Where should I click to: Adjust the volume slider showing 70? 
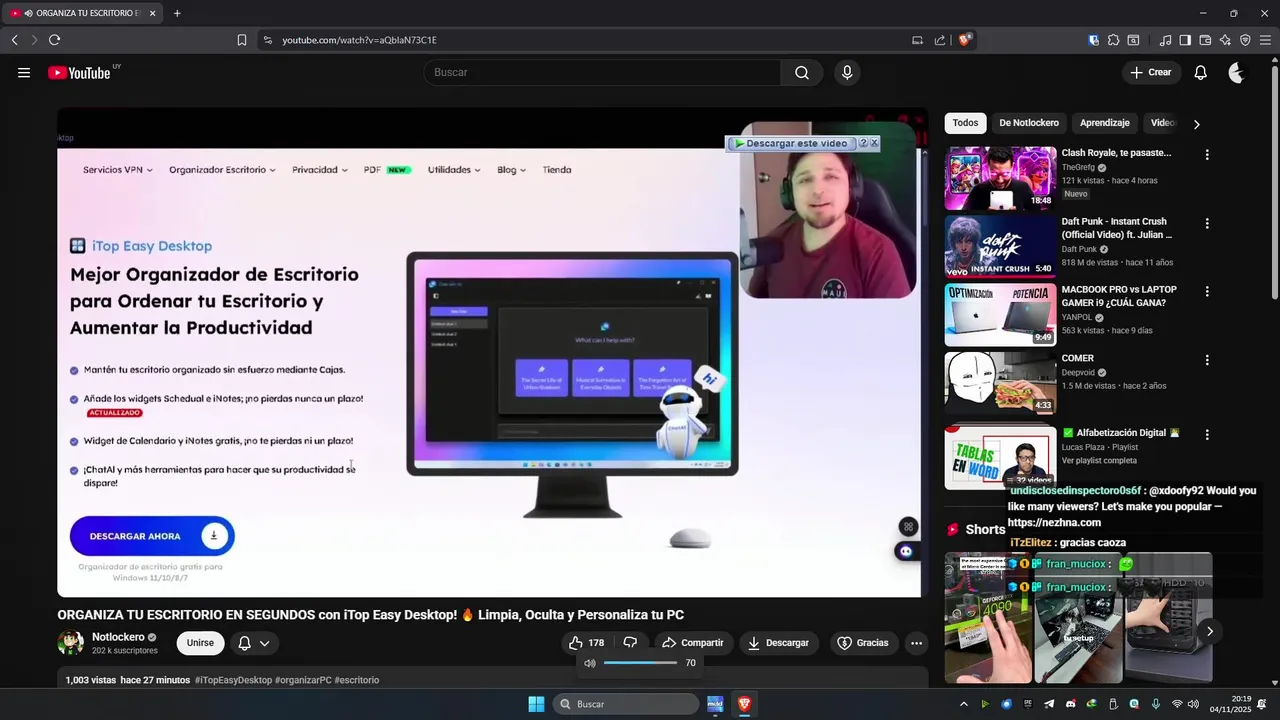click(x=640, y=663)
